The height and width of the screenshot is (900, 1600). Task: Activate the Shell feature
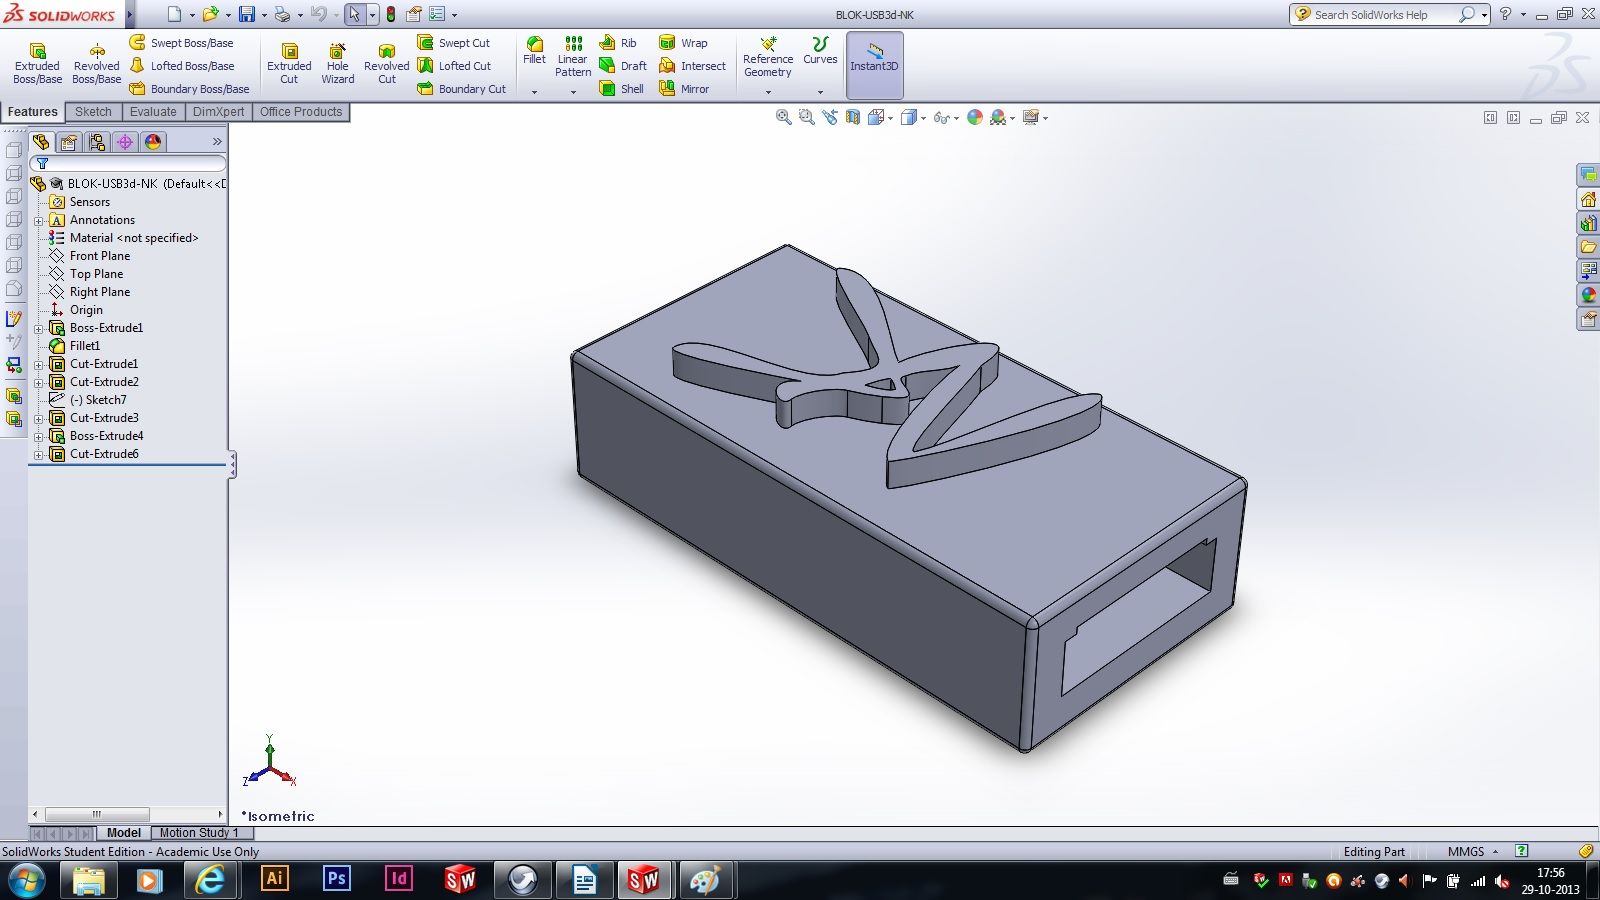(x=620, y=88)
